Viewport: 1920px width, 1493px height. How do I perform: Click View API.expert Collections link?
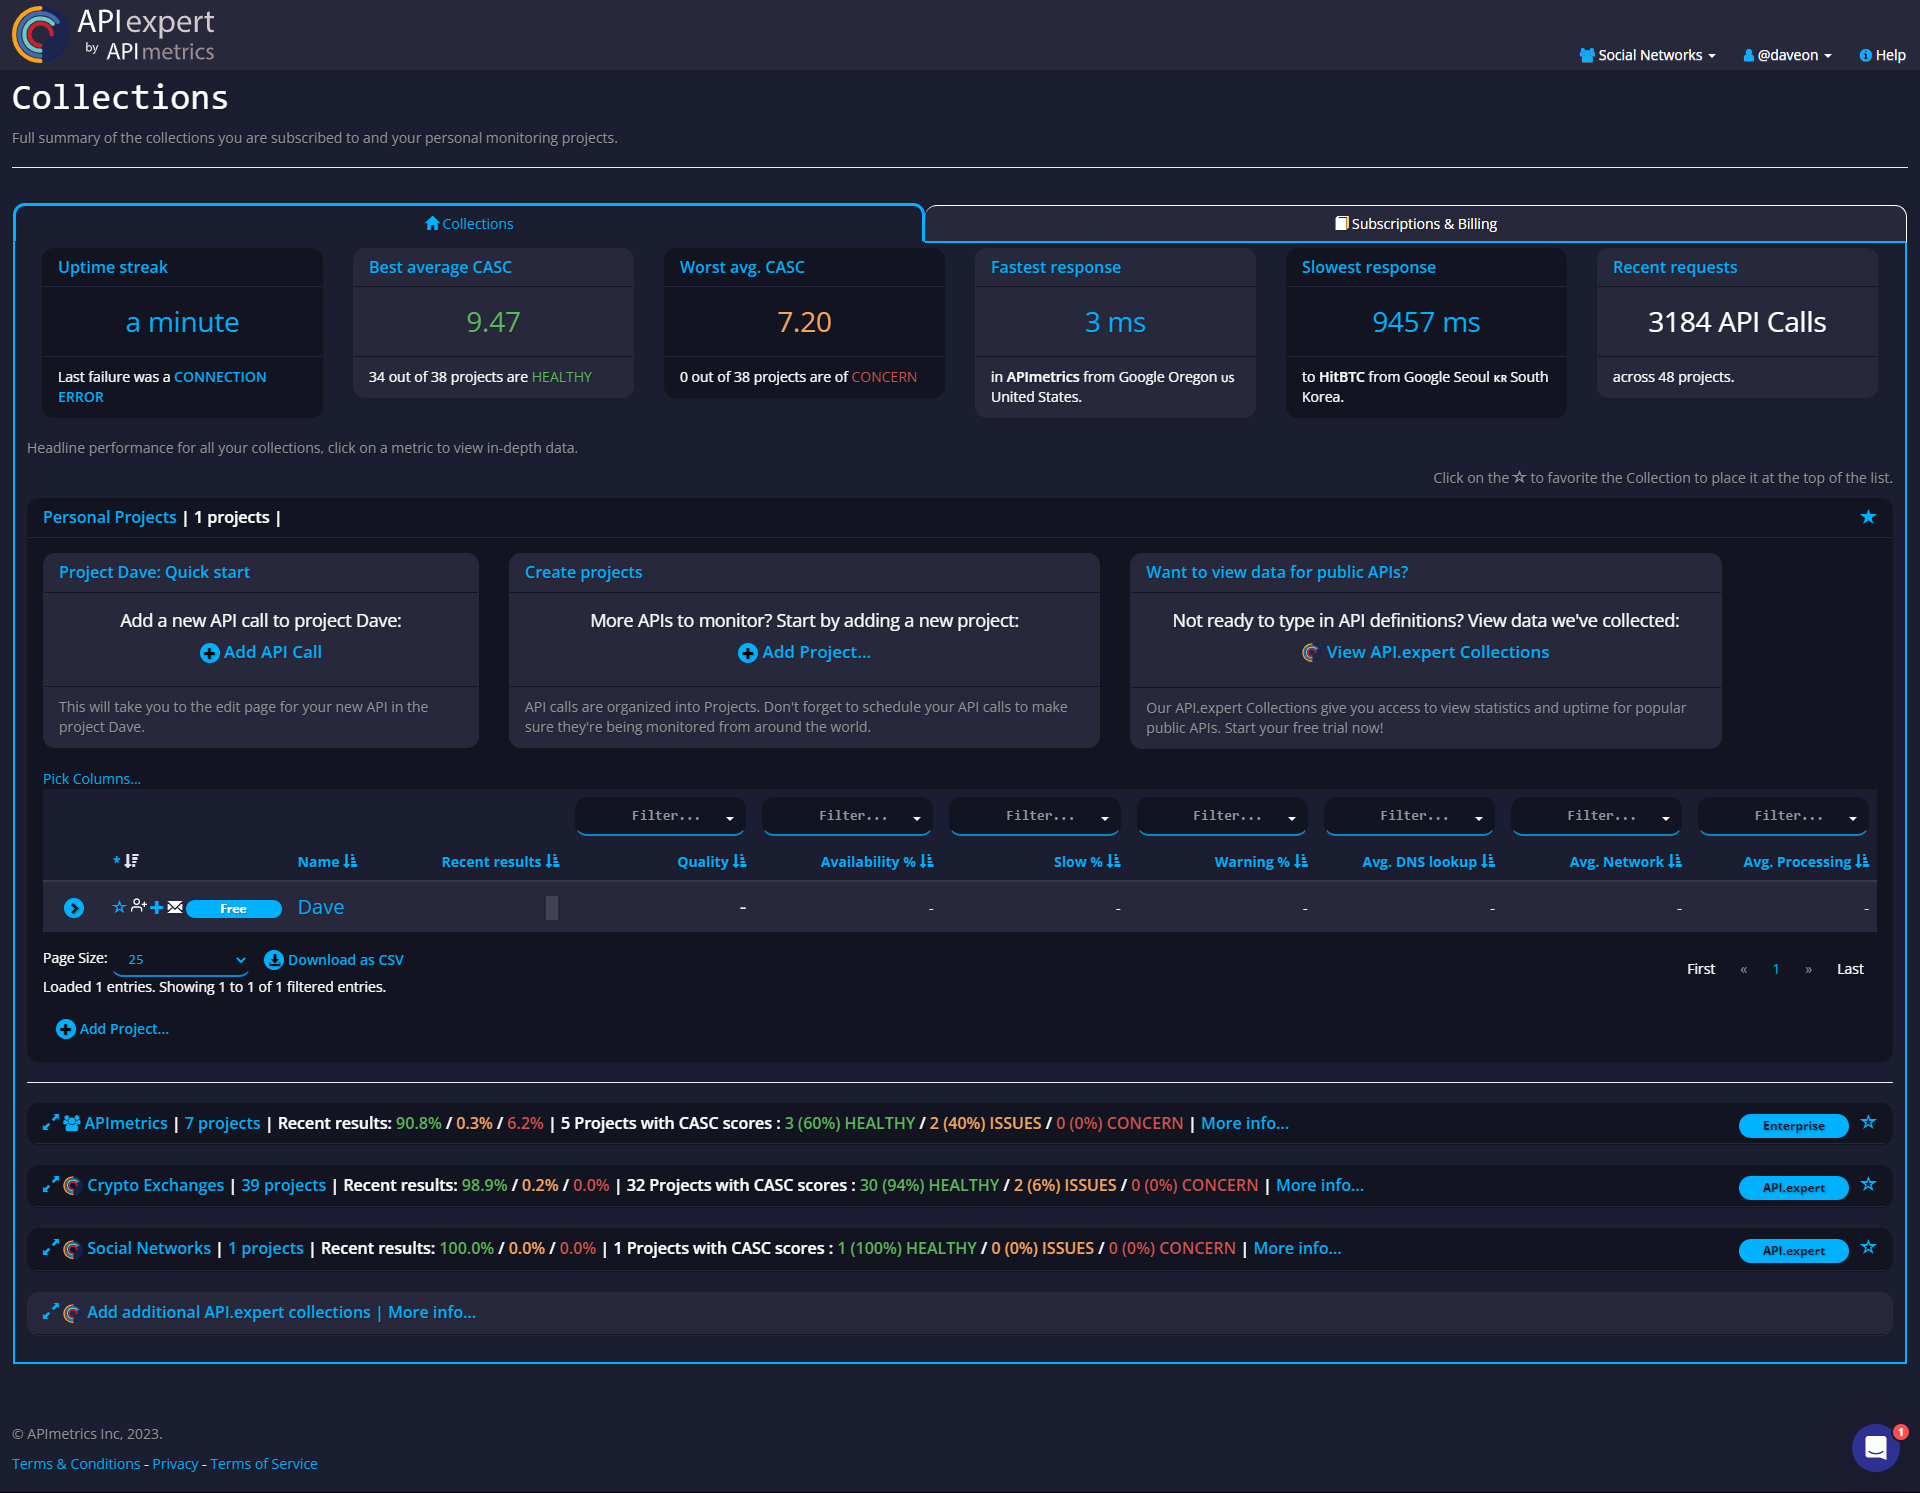click(x=1437, y=652)
